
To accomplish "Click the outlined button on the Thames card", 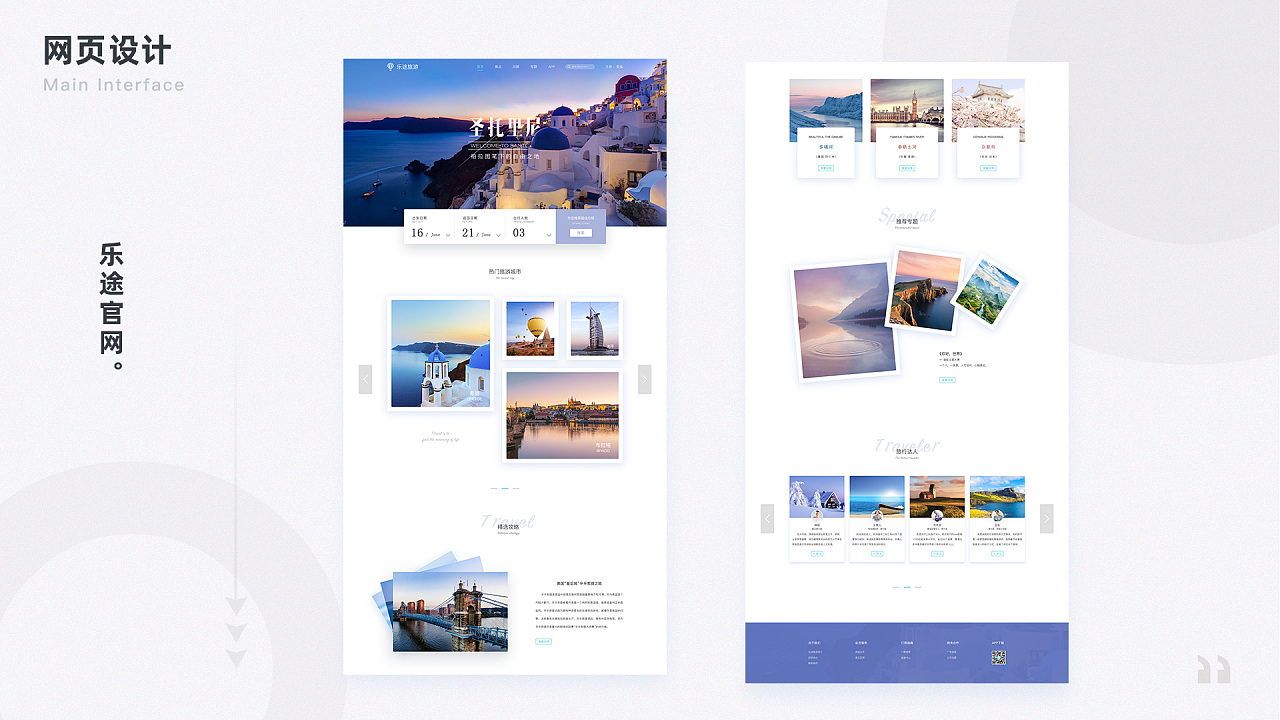I will [907, 168].
